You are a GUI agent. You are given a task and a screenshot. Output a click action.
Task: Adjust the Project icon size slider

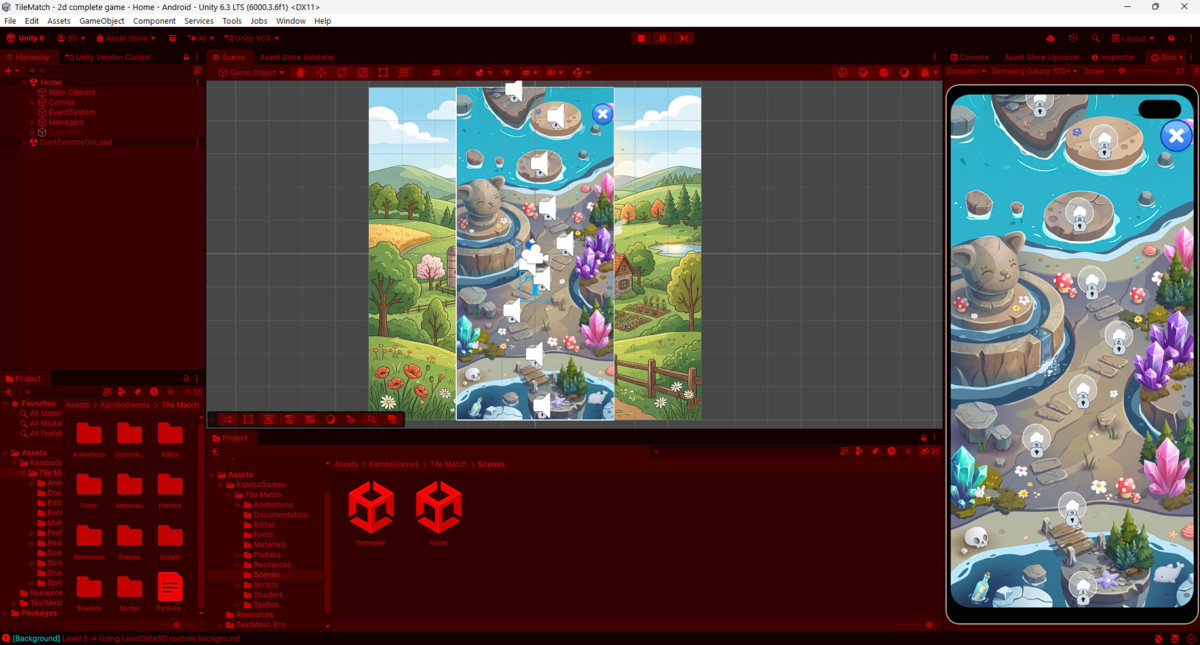[176, 625]
